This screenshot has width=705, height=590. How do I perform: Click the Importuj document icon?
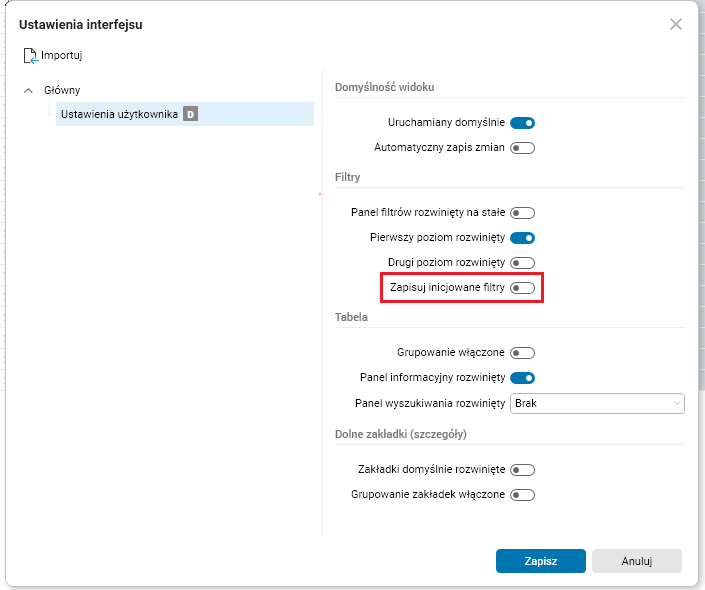[x=30, y=55]
